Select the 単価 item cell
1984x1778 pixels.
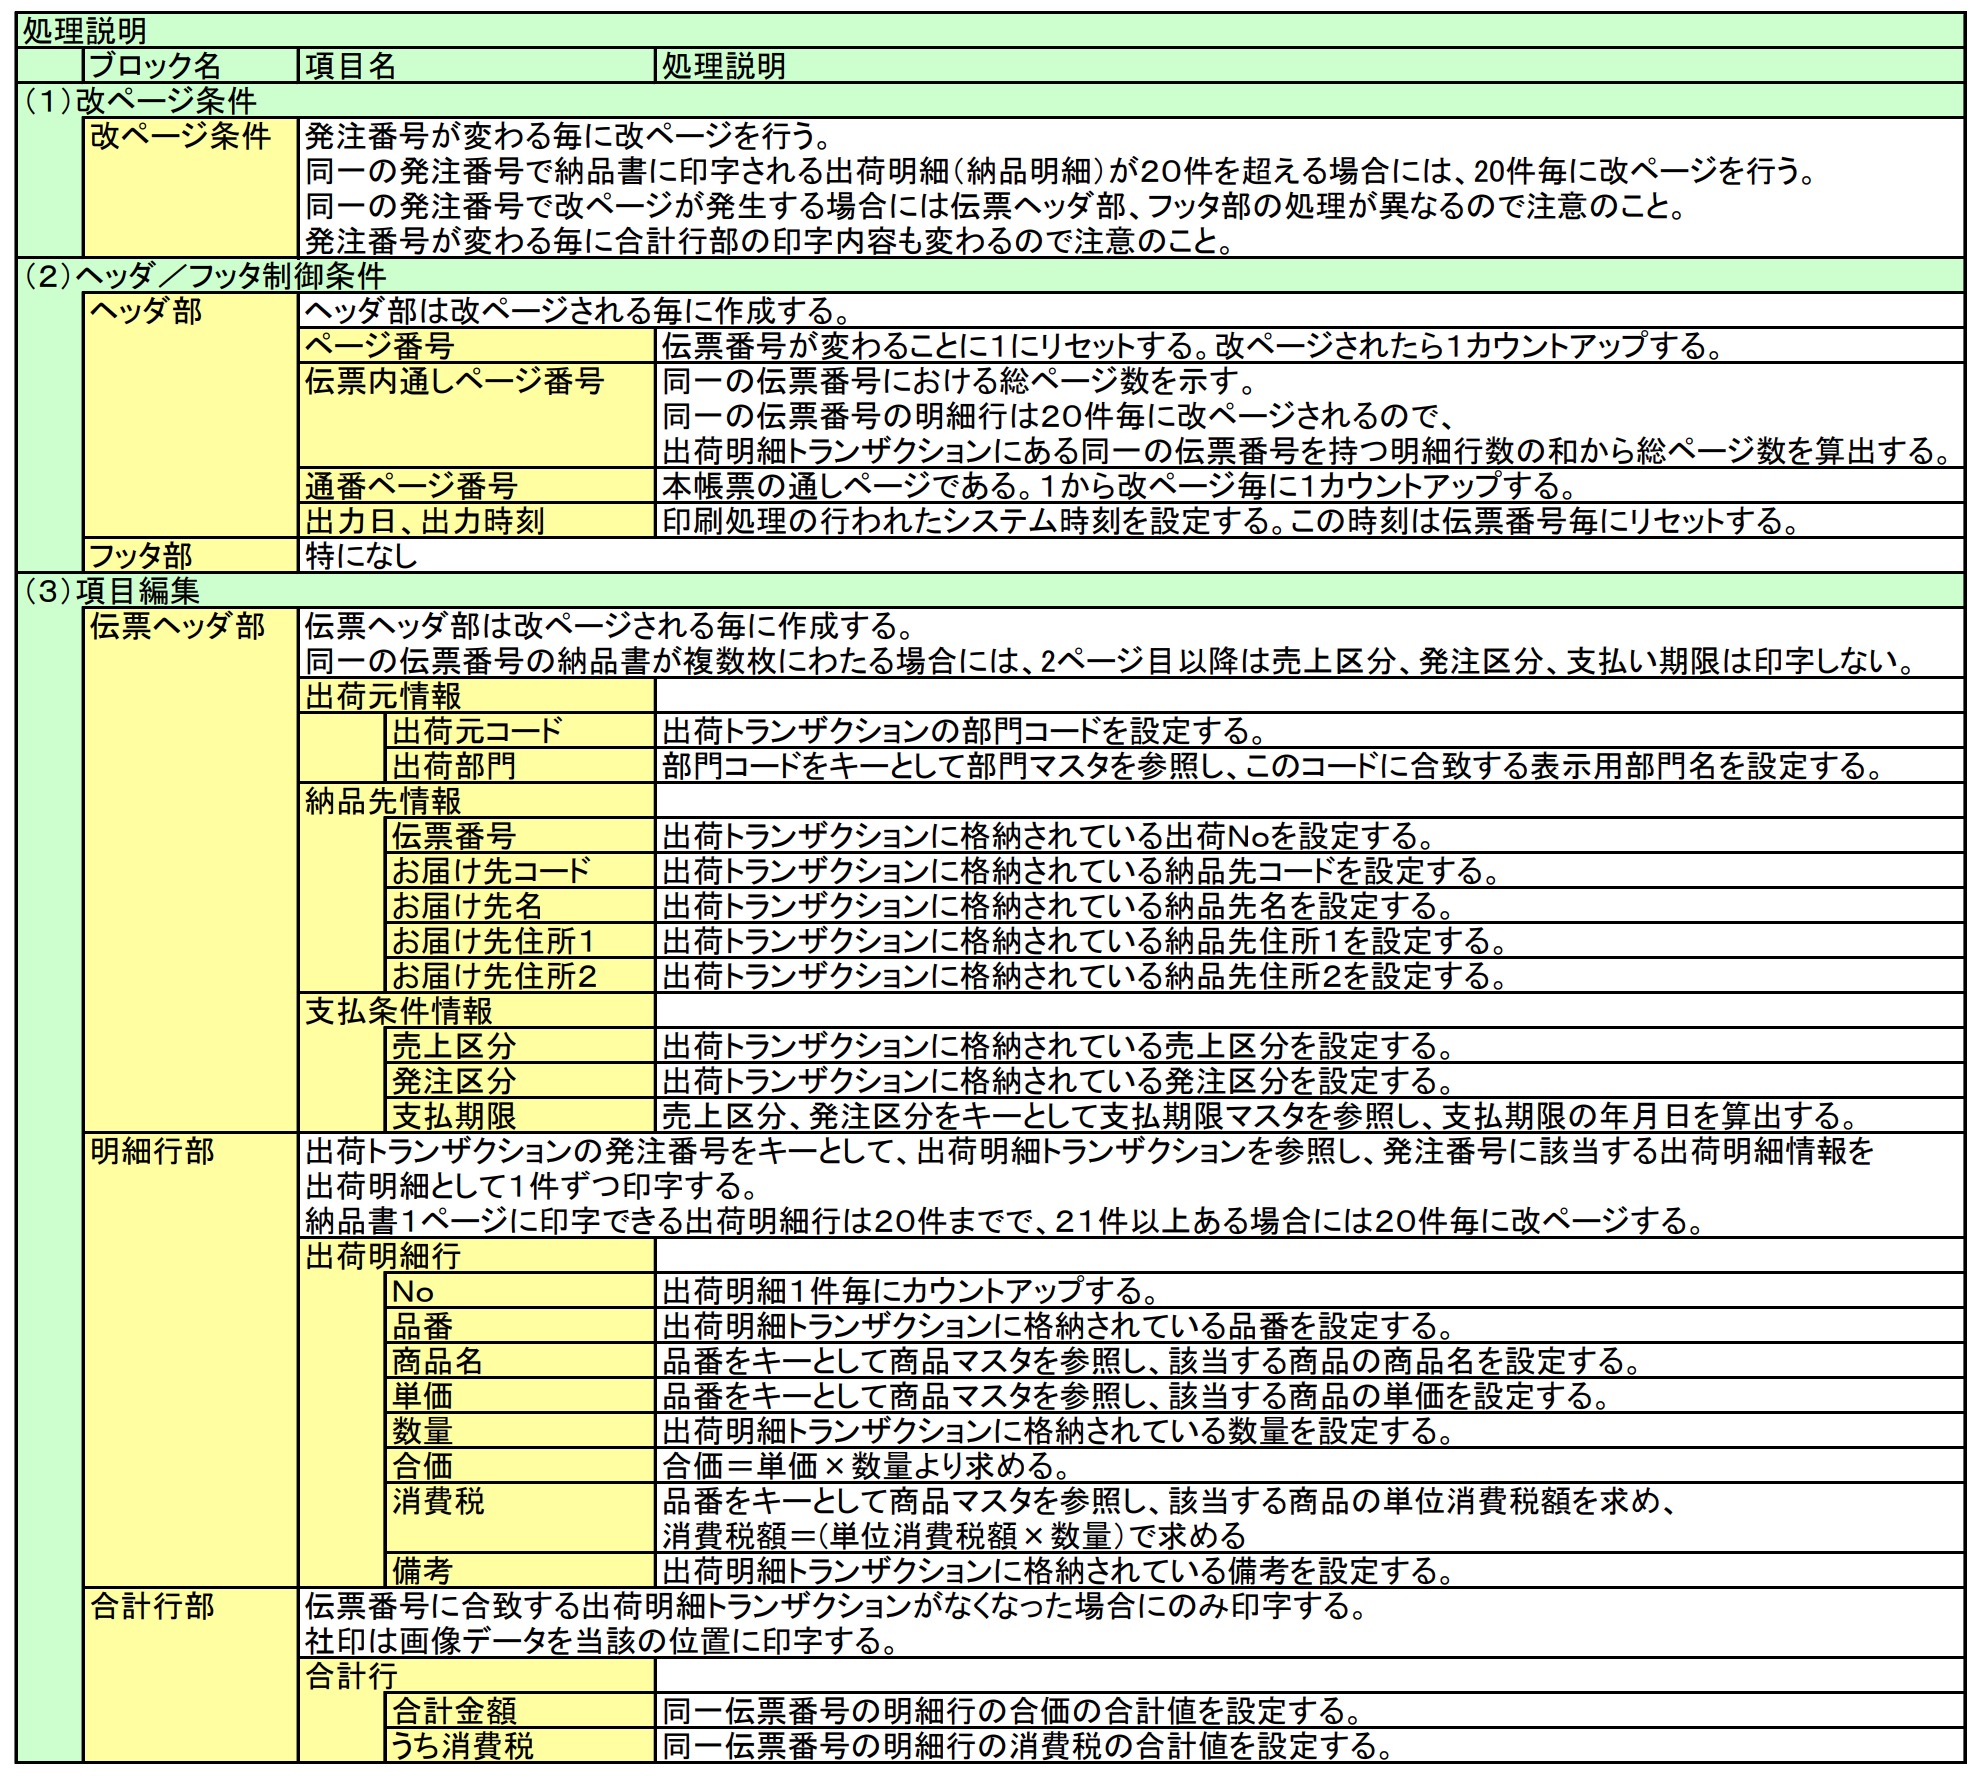coord(520,1396)
